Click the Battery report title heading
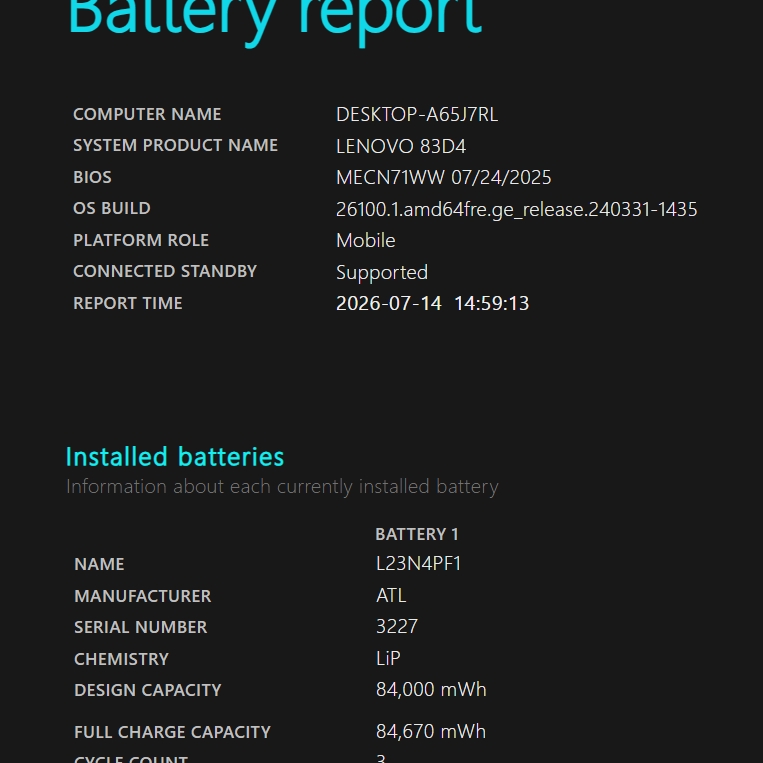This screenshot has height=763, width=763. pos(275,19)
